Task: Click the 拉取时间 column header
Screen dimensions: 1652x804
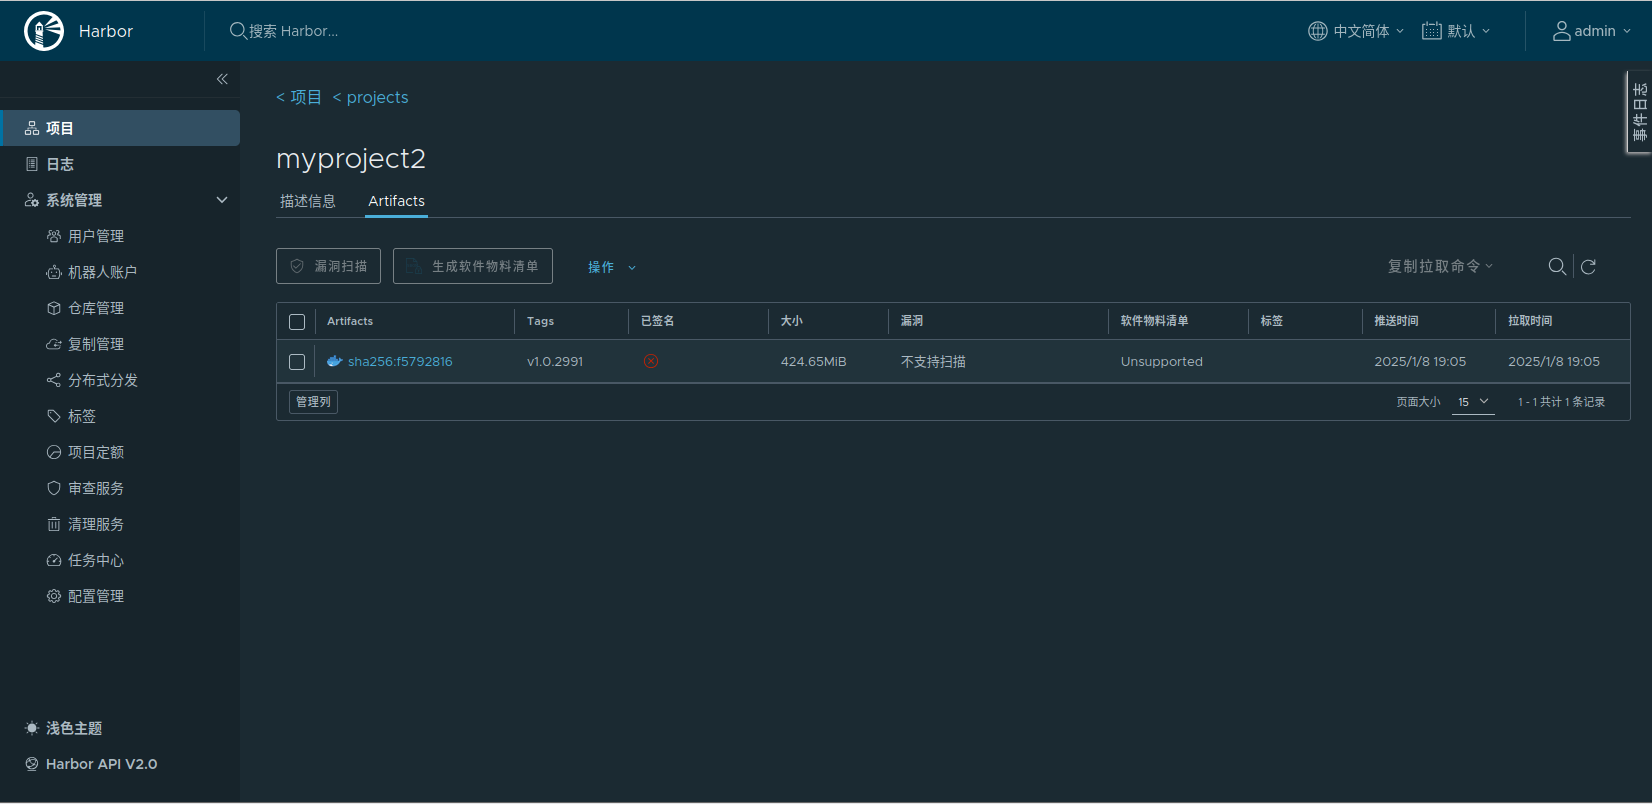Action: [x=1530, y=321]
